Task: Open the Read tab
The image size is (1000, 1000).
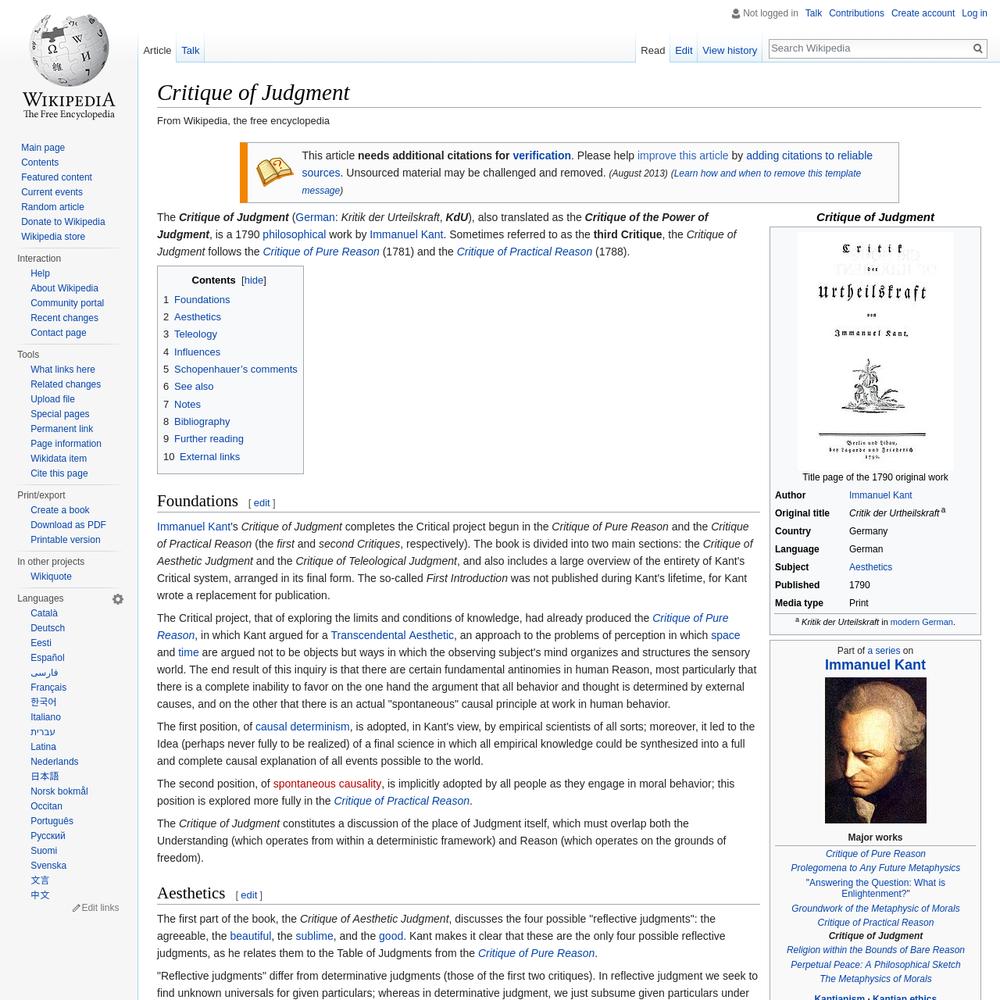Action: [x=652, y=50]
